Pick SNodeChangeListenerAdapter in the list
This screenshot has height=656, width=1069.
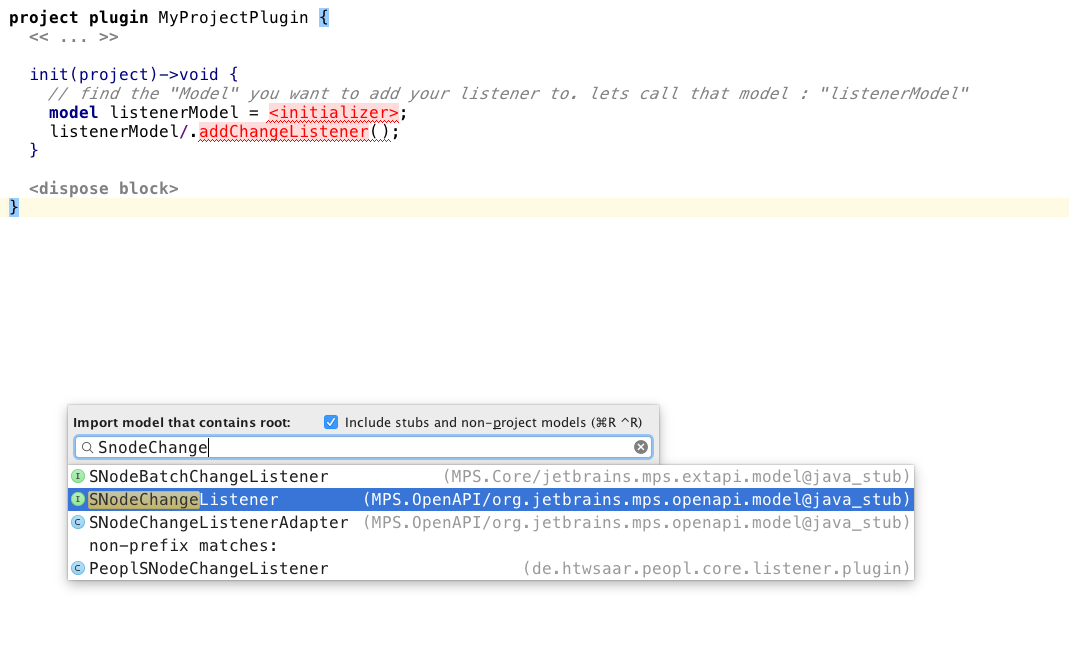(218, 522)
